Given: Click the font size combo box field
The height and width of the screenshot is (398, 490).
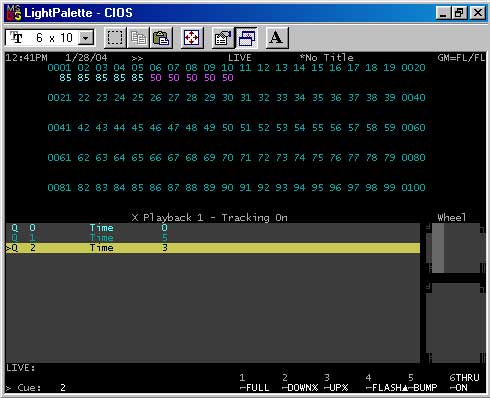Looking at the screenshot, I should pyautogui.click(x=50, y=38).
